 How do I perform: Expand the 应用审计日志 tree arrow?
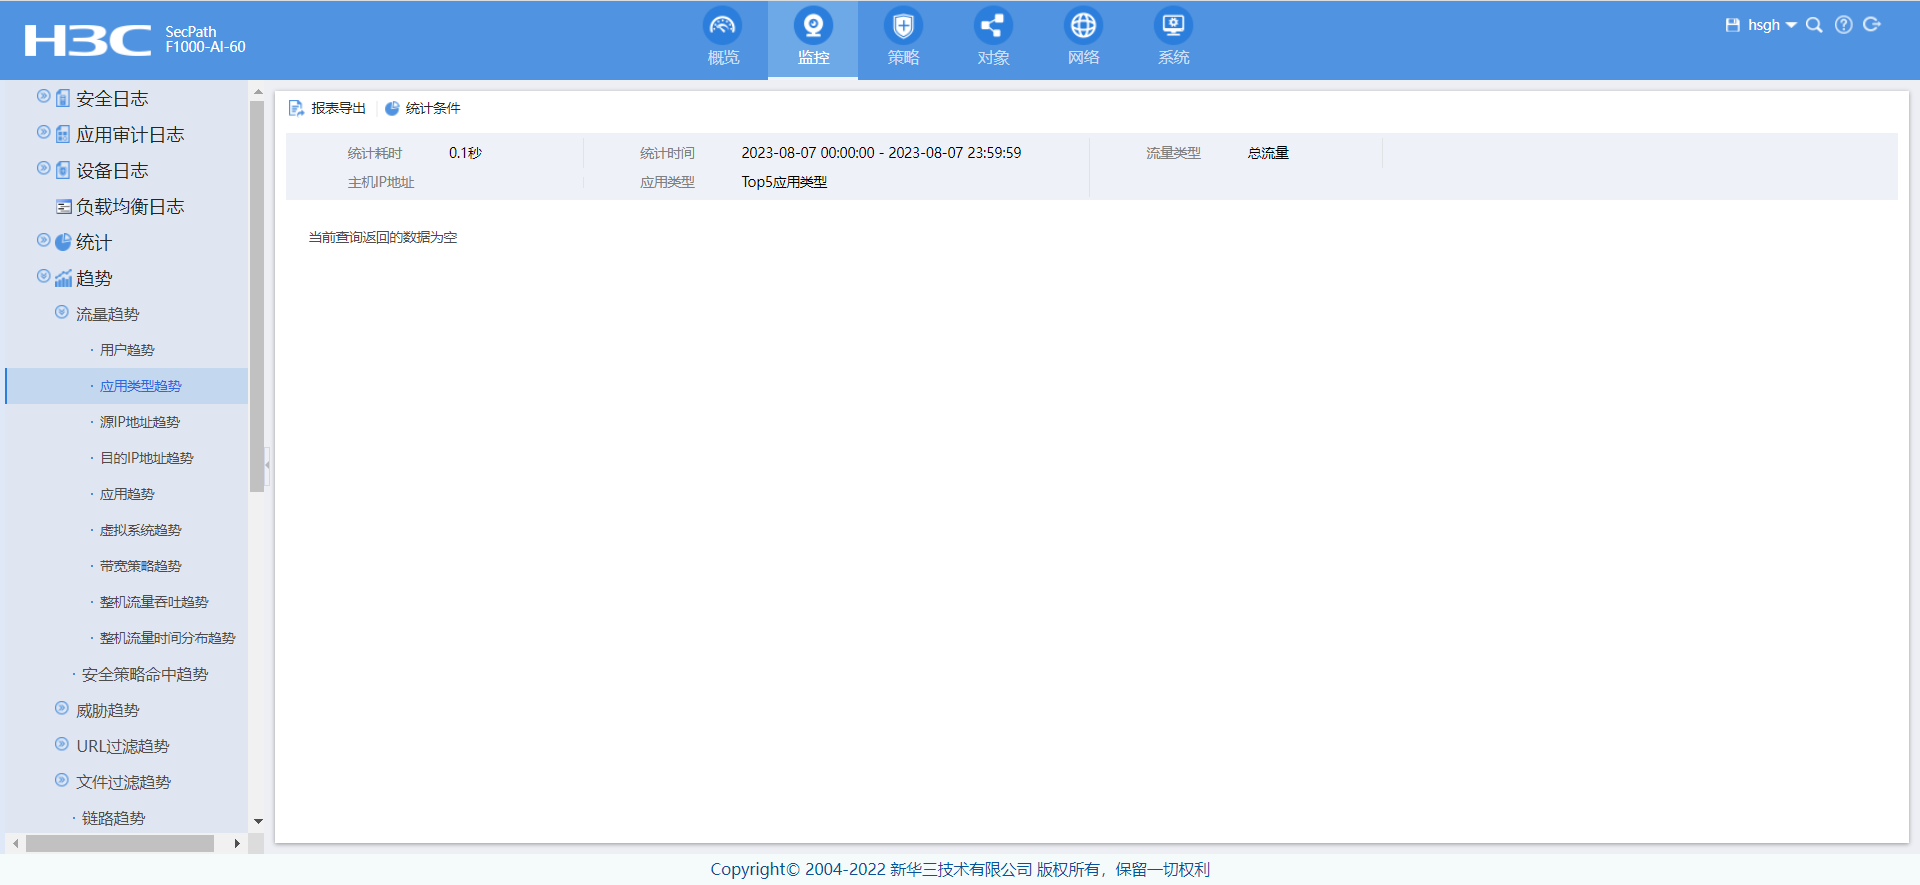coord(43,132)
